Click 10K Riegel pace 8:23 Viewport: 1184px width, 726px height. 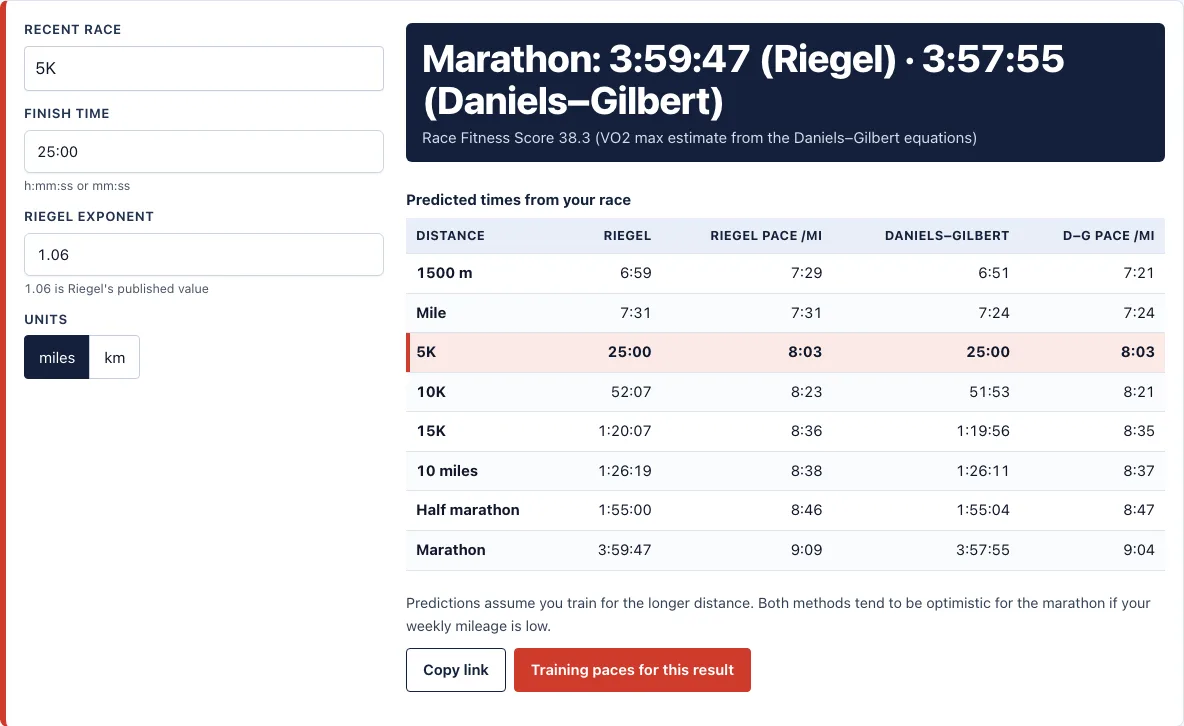point(806,392)
